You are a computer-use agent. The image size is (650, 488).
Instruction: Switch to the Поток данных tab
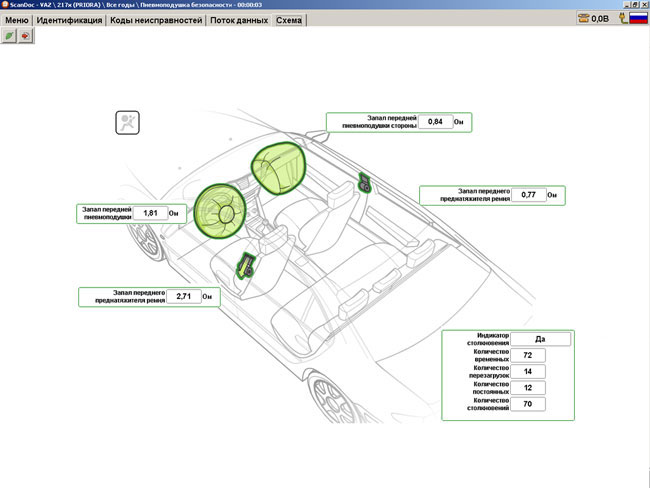[x=238, y=20]
